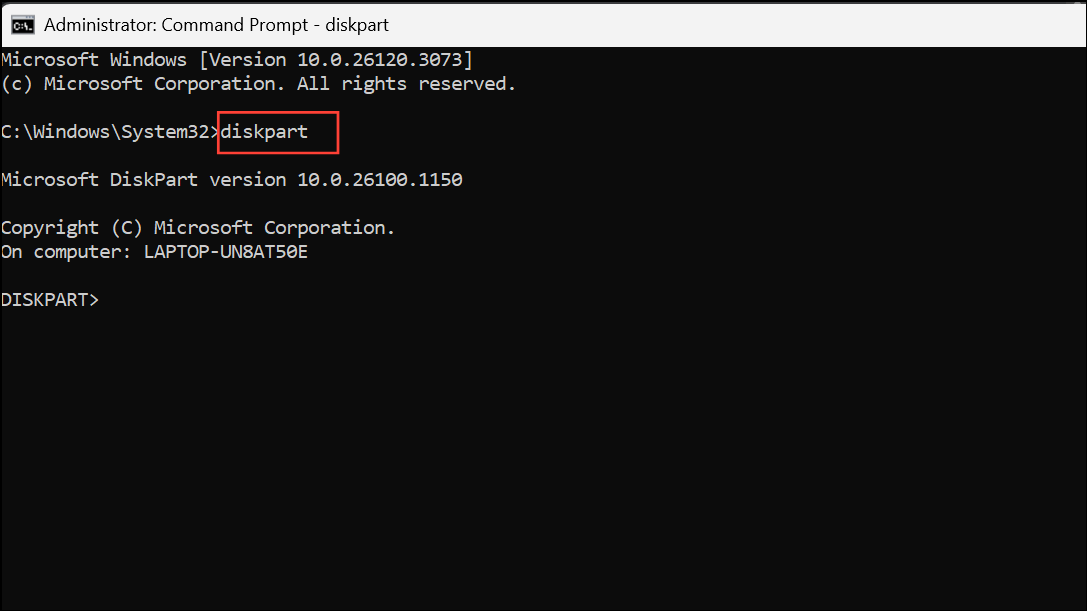Click the window title text 'Administrator: Command Prompt'
The width and height of the screenshot is (1087, 611).
176,25
